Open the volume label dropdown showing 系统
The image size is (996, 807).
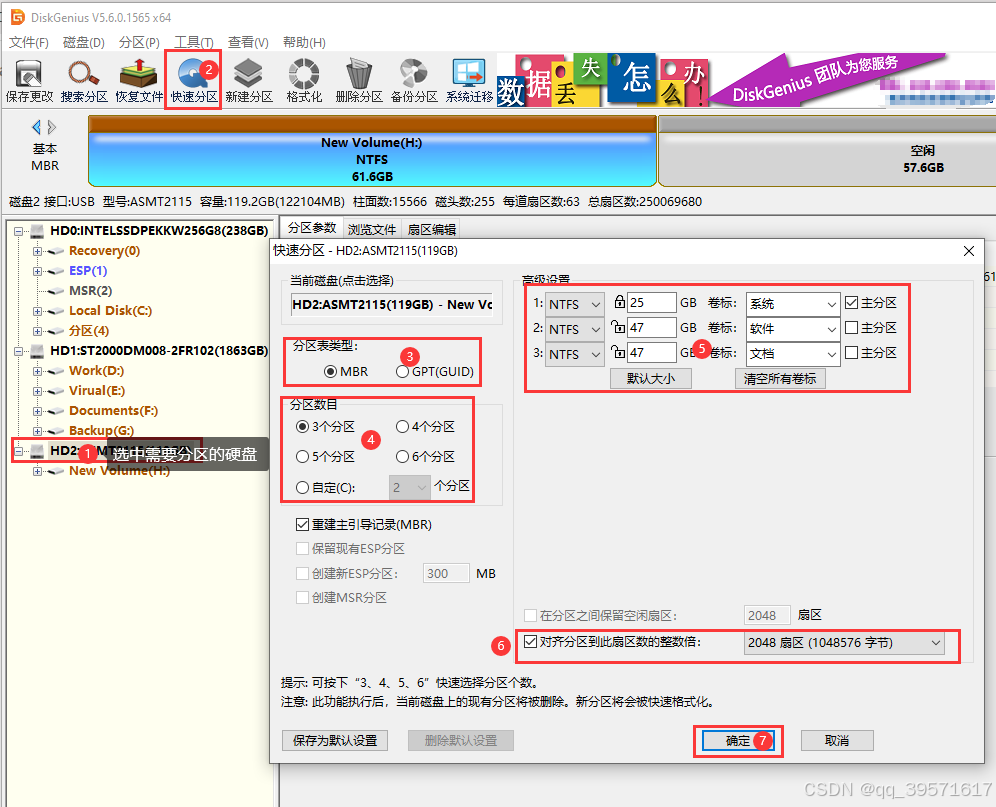pyautogui.click(x=793, y=304)
